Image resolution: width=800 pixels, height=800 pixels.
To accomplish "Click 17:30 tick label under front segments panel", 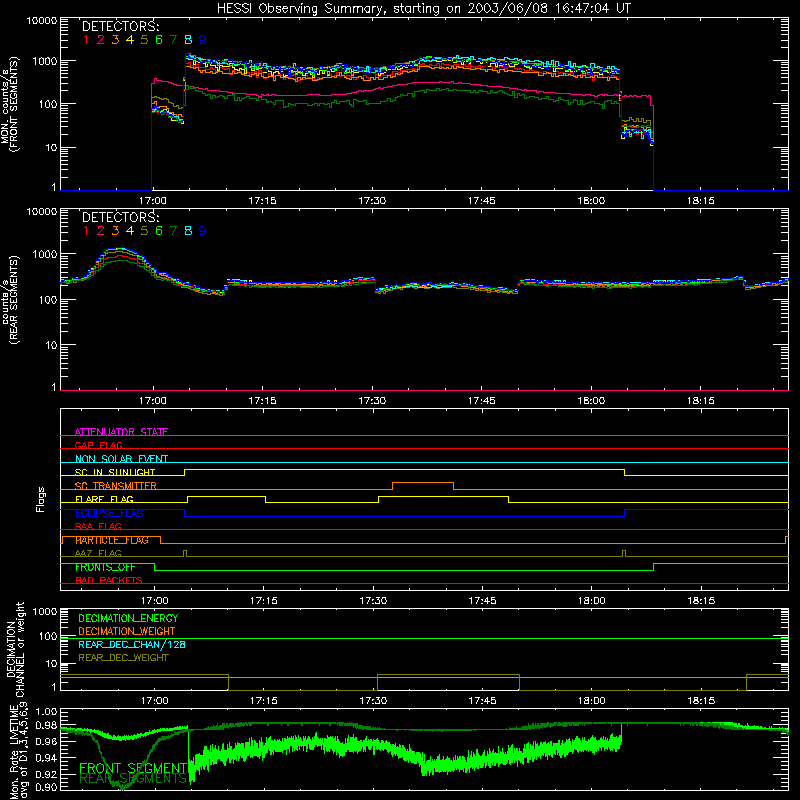I will click(x=372, y=201).
